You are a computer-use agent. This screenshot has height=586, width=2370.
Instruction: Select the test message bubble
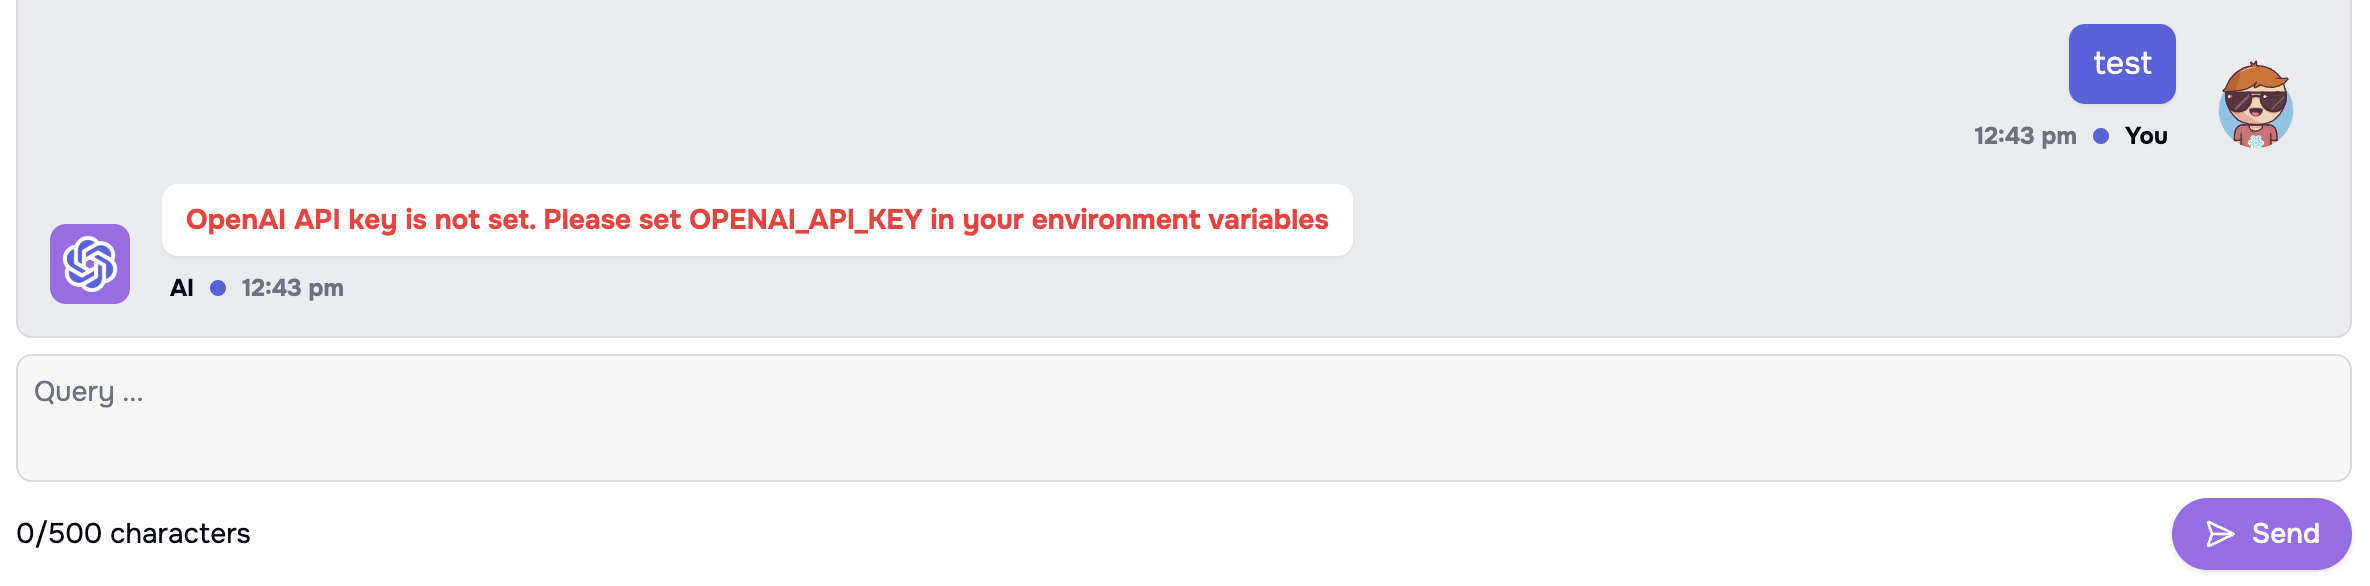coord(2122,63)
